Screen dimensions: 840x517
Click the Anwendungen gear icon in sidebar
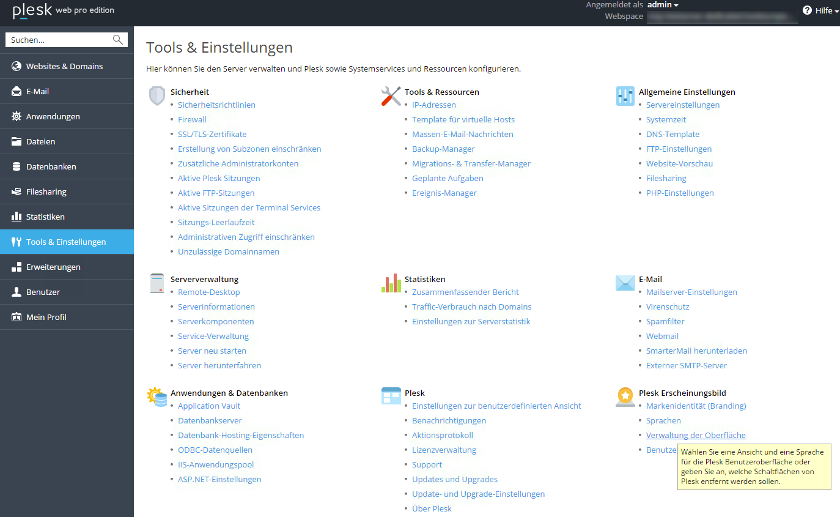(x=17, y=116)
